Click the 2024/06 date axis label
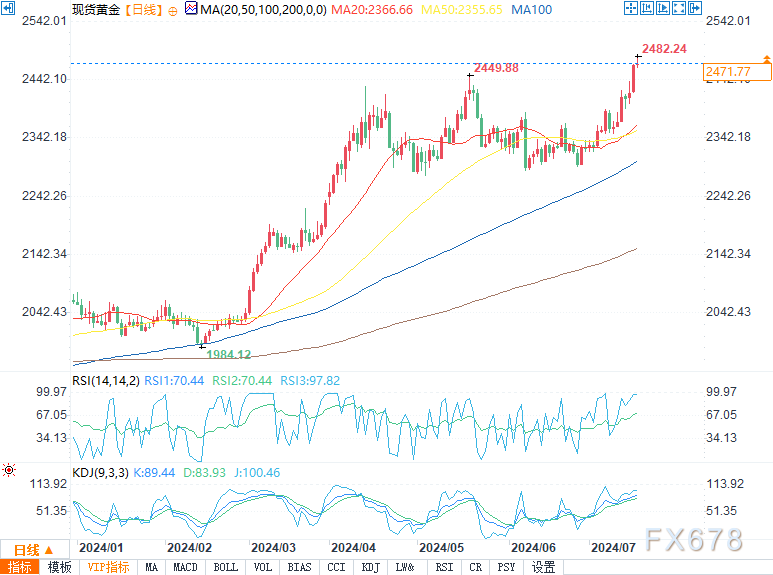The height and width of the screenshot is (575, 773). tap(533, 548)
